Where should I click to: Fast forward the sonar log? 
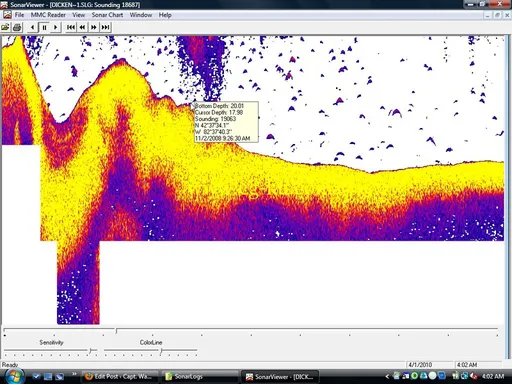(x=94, y=27)
